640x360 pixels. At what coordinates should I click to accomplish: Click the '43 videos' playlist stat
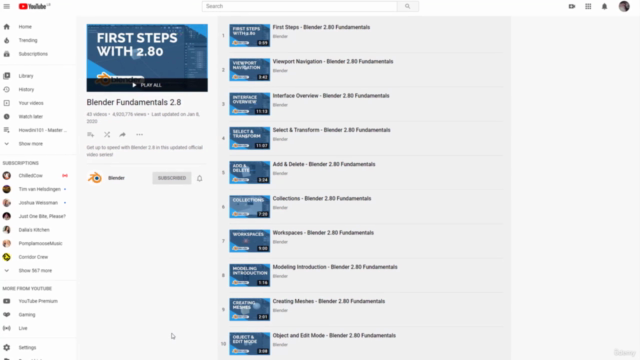click(97, 114)
